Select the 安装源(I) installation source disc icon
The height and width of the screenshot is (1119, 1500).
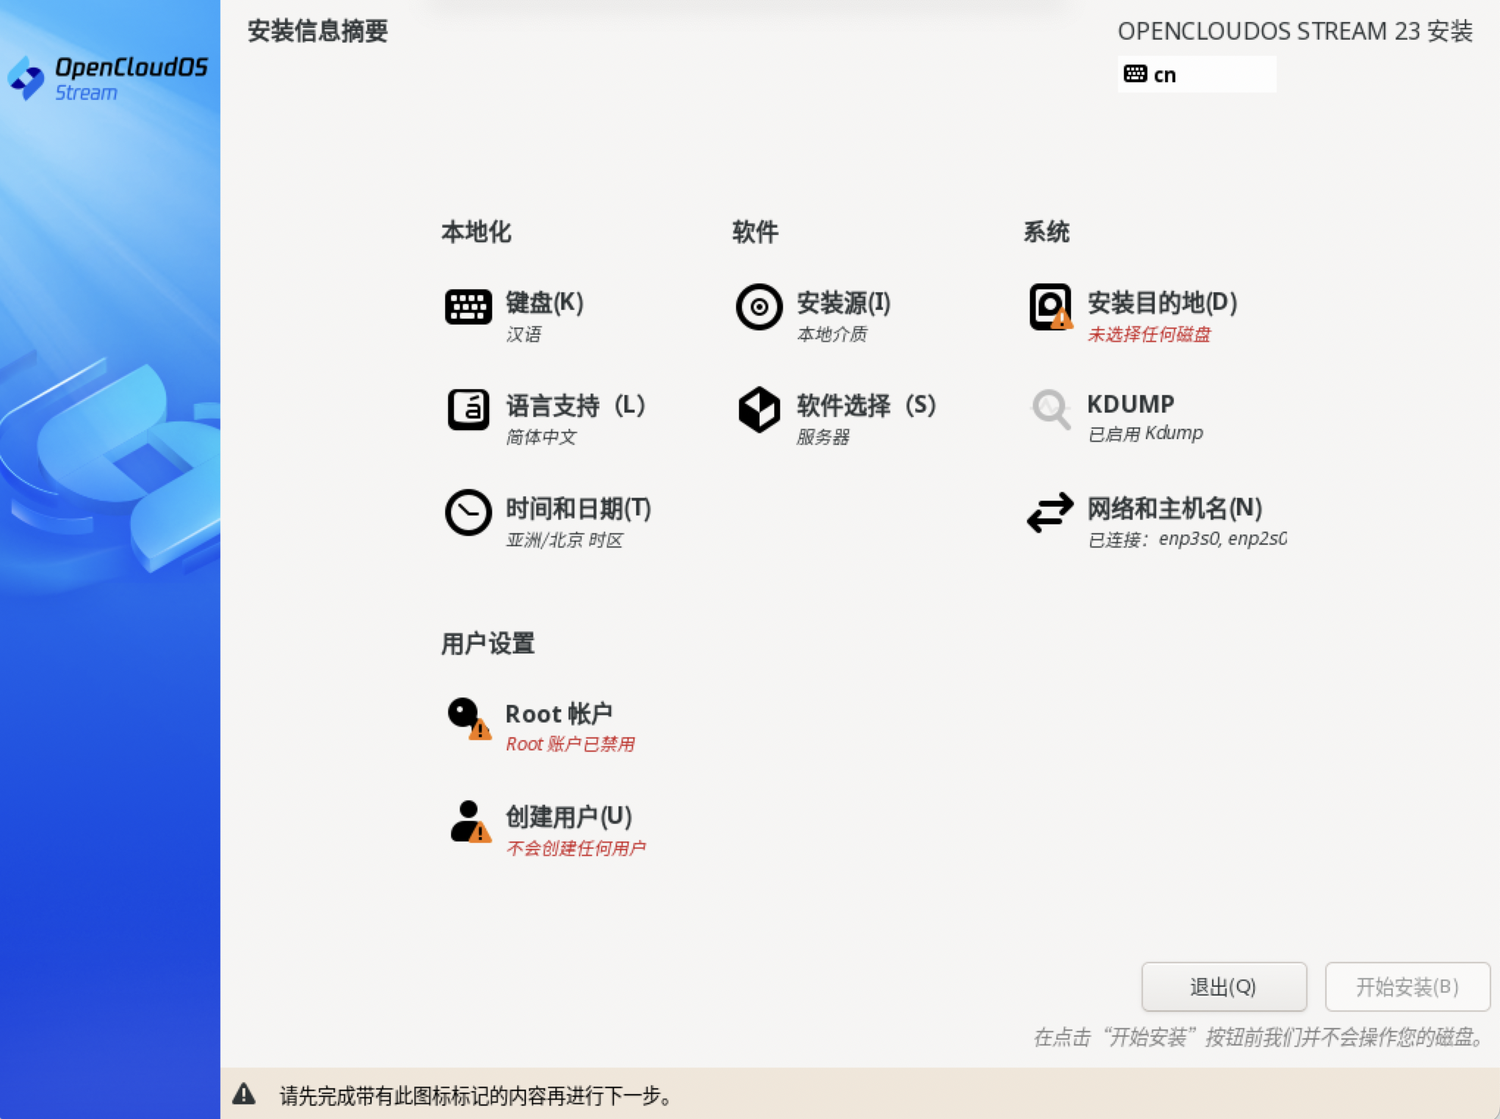[759, 307]
